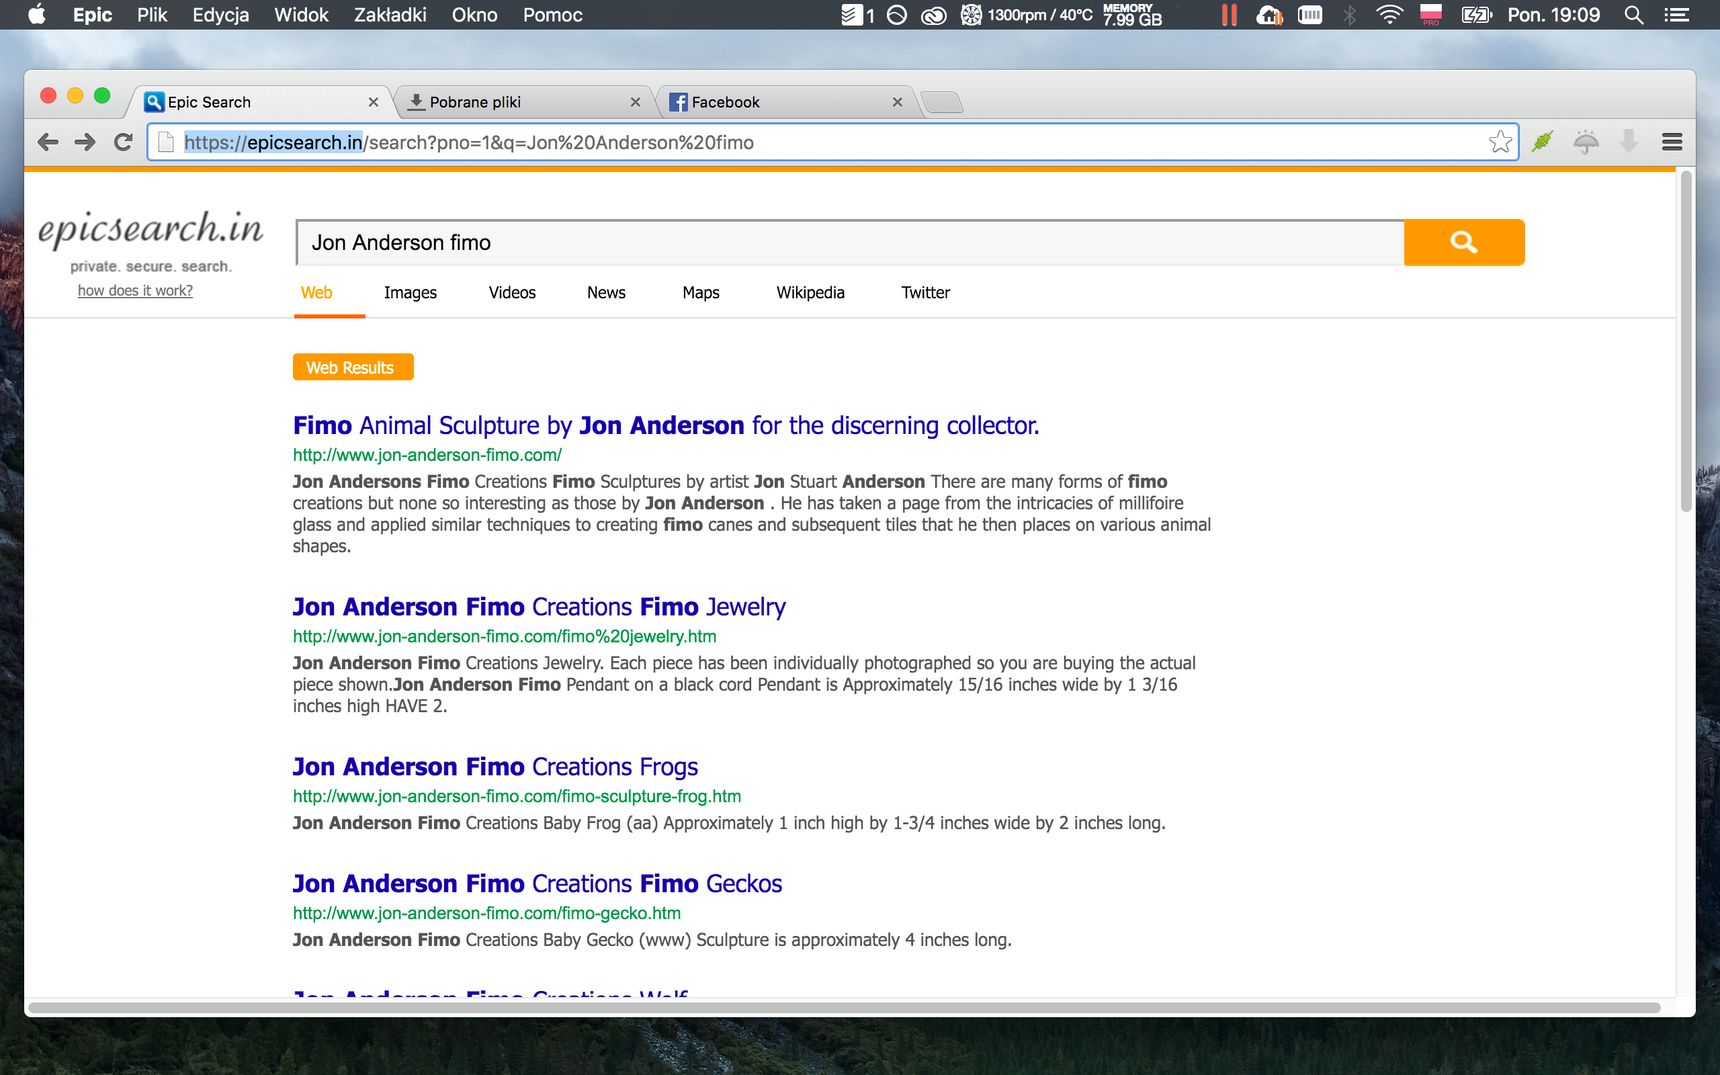Open Notification Center list icon

pos(1677,14)
